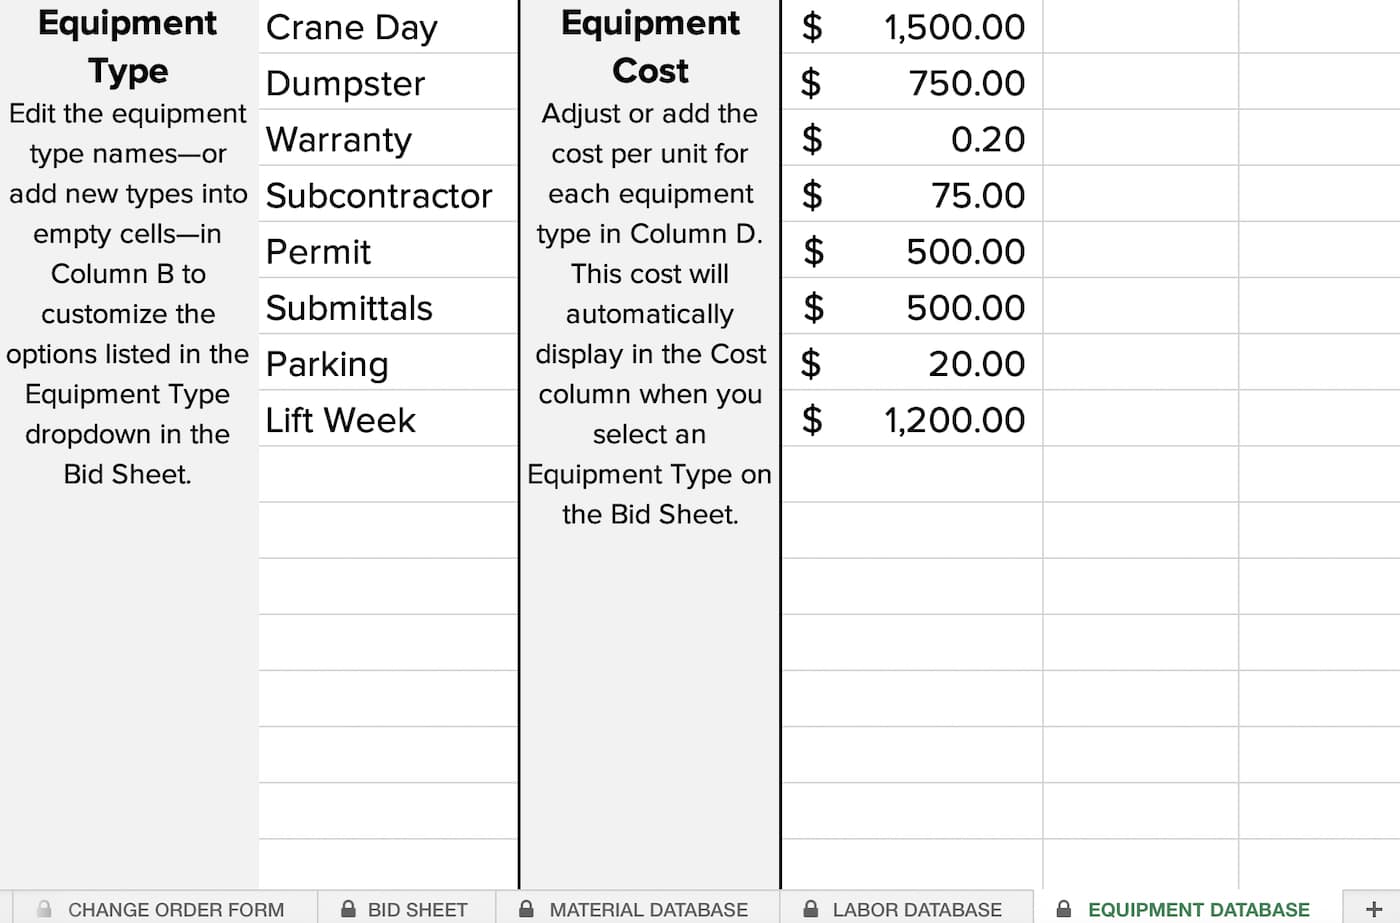Select the Equipment Type header cell
1400x923 pixels.
tap(128, 47)
